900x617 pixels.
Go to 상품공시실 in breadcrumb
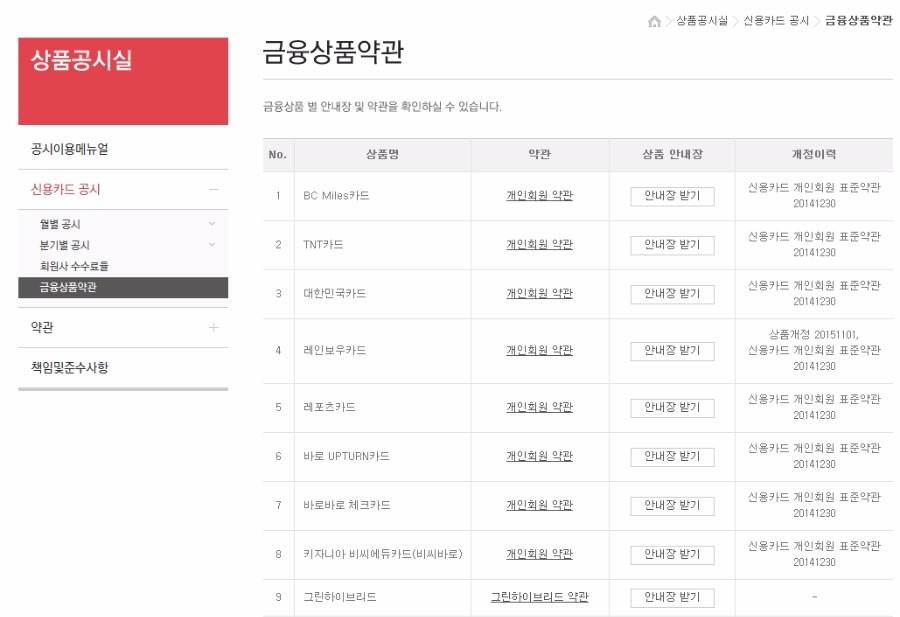coord(701,21)
